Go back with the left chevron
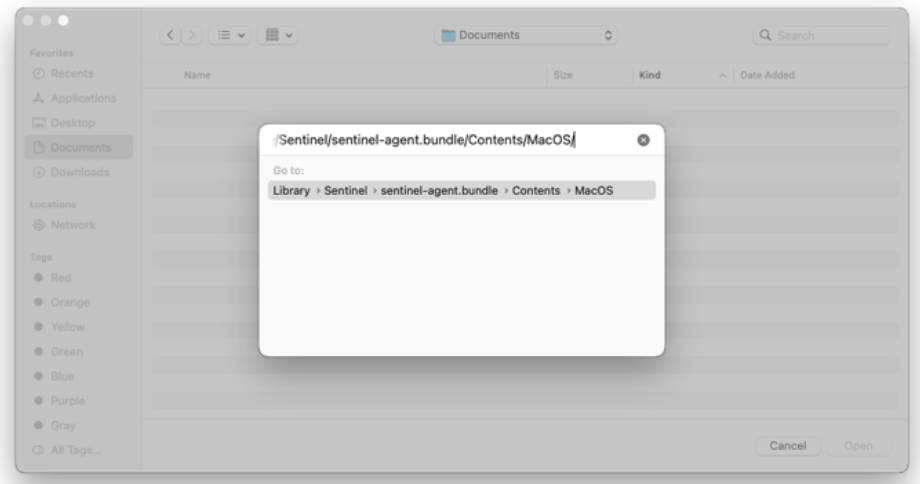The width and height of the screenshot is (920, 484). tap(170, 35)
